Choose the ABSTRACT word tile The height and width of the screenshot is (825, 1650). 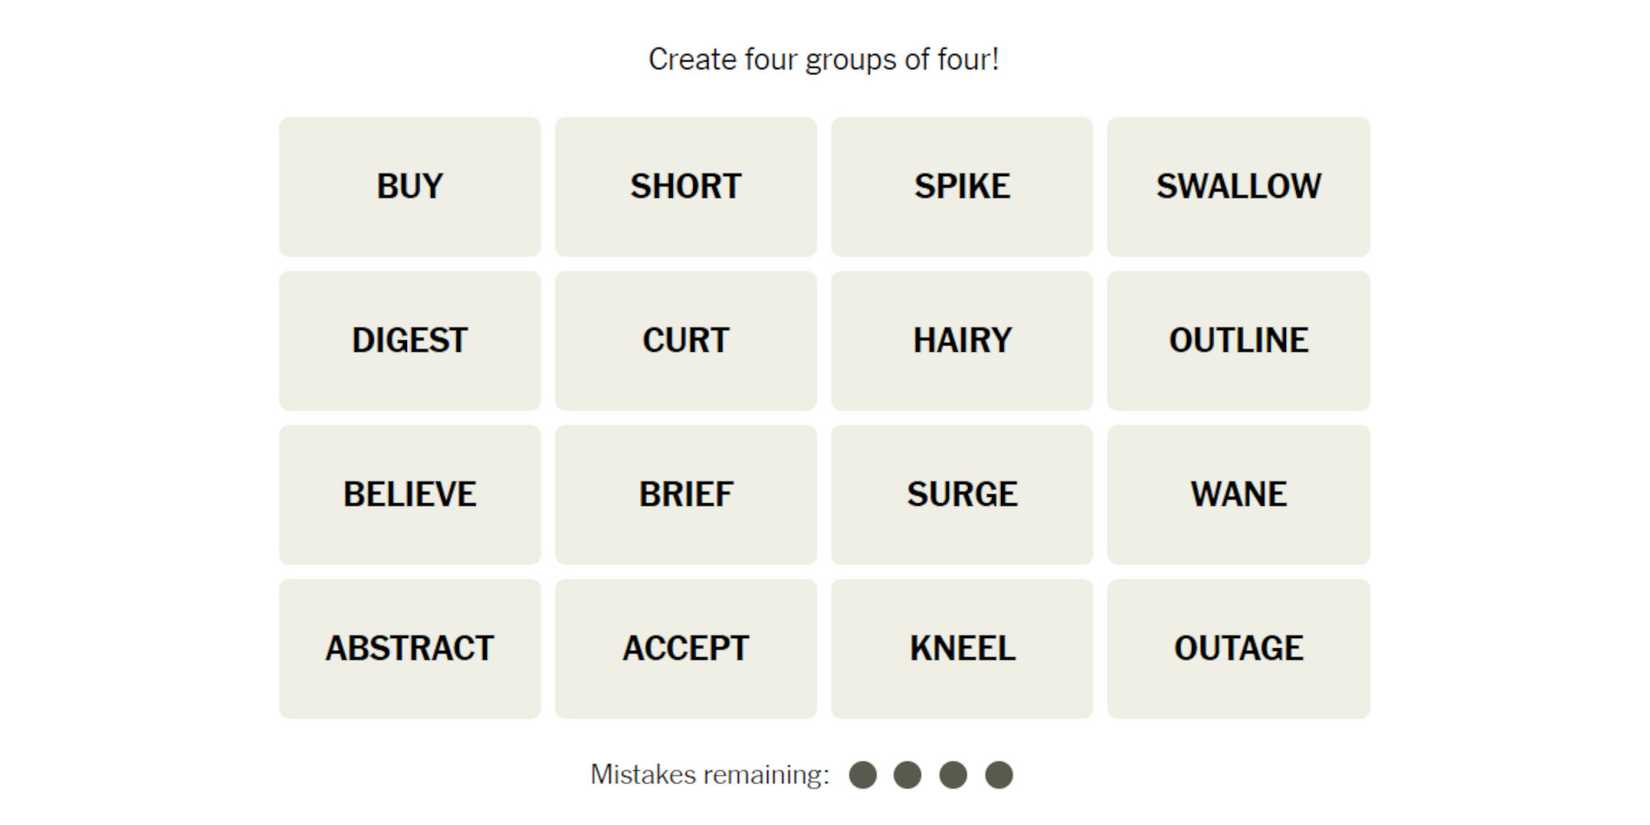click(410, 649)
